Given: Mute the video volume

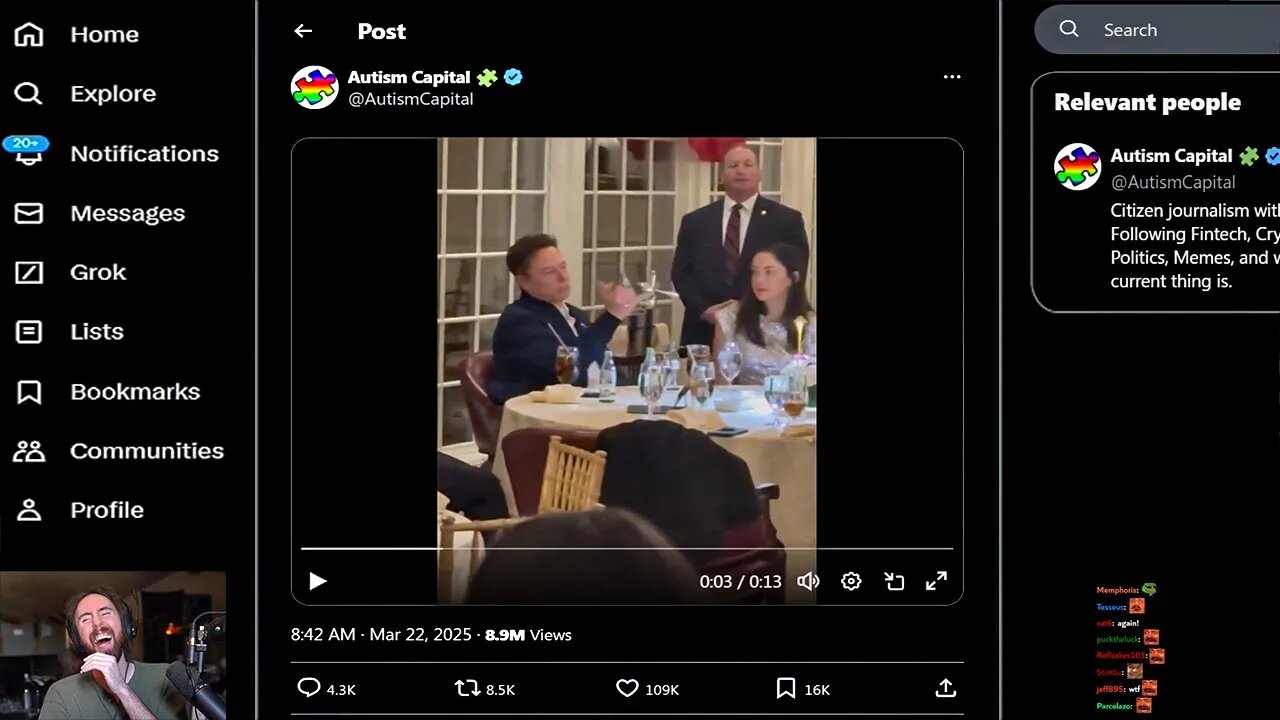Looking at the screenshot, I should 808,581.
